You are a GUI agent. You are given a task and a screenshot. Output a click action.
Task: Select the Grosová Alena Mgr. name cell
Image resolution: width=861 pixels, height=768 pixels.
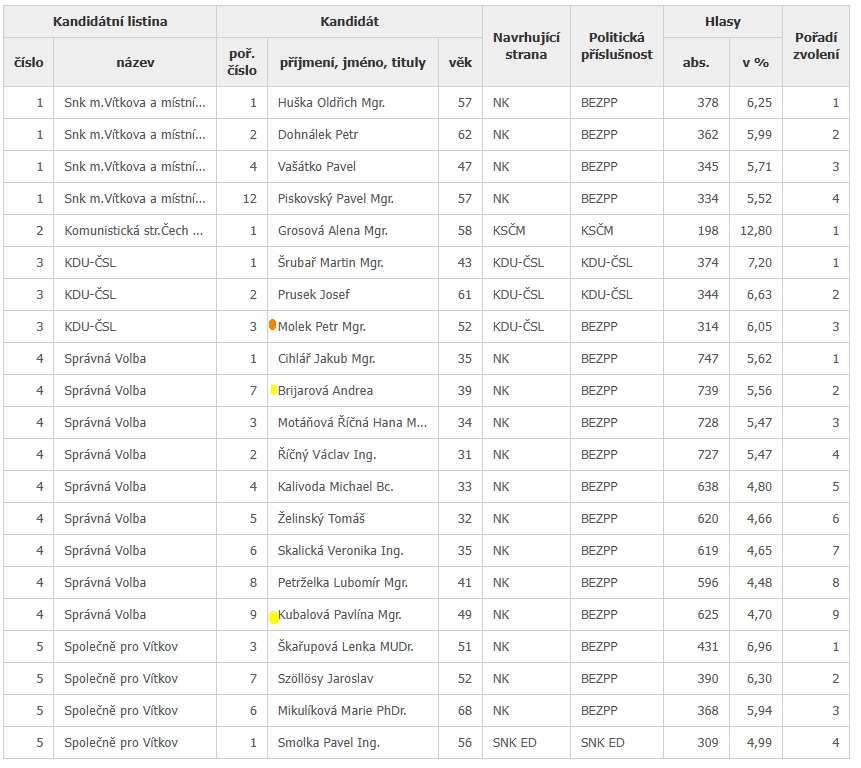(332, 231)
